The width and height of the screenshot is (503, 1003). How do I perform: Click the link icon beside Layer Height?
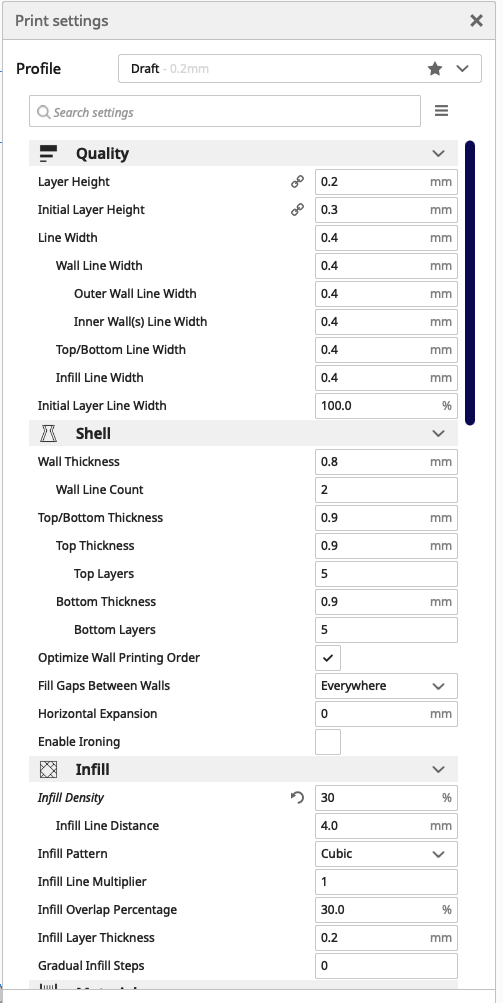297,182
